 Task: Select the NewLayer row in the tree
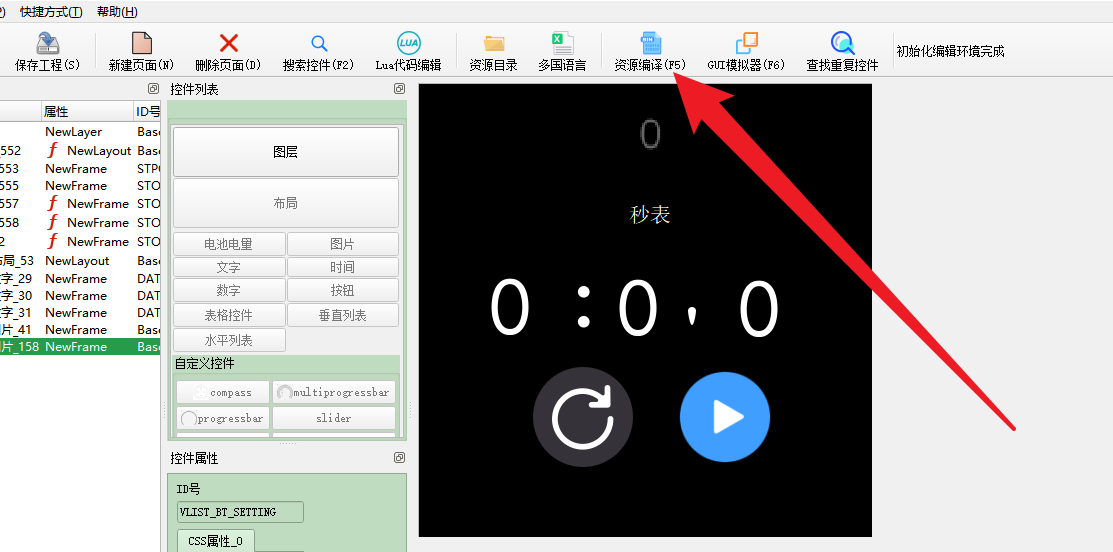coord(80,132)
